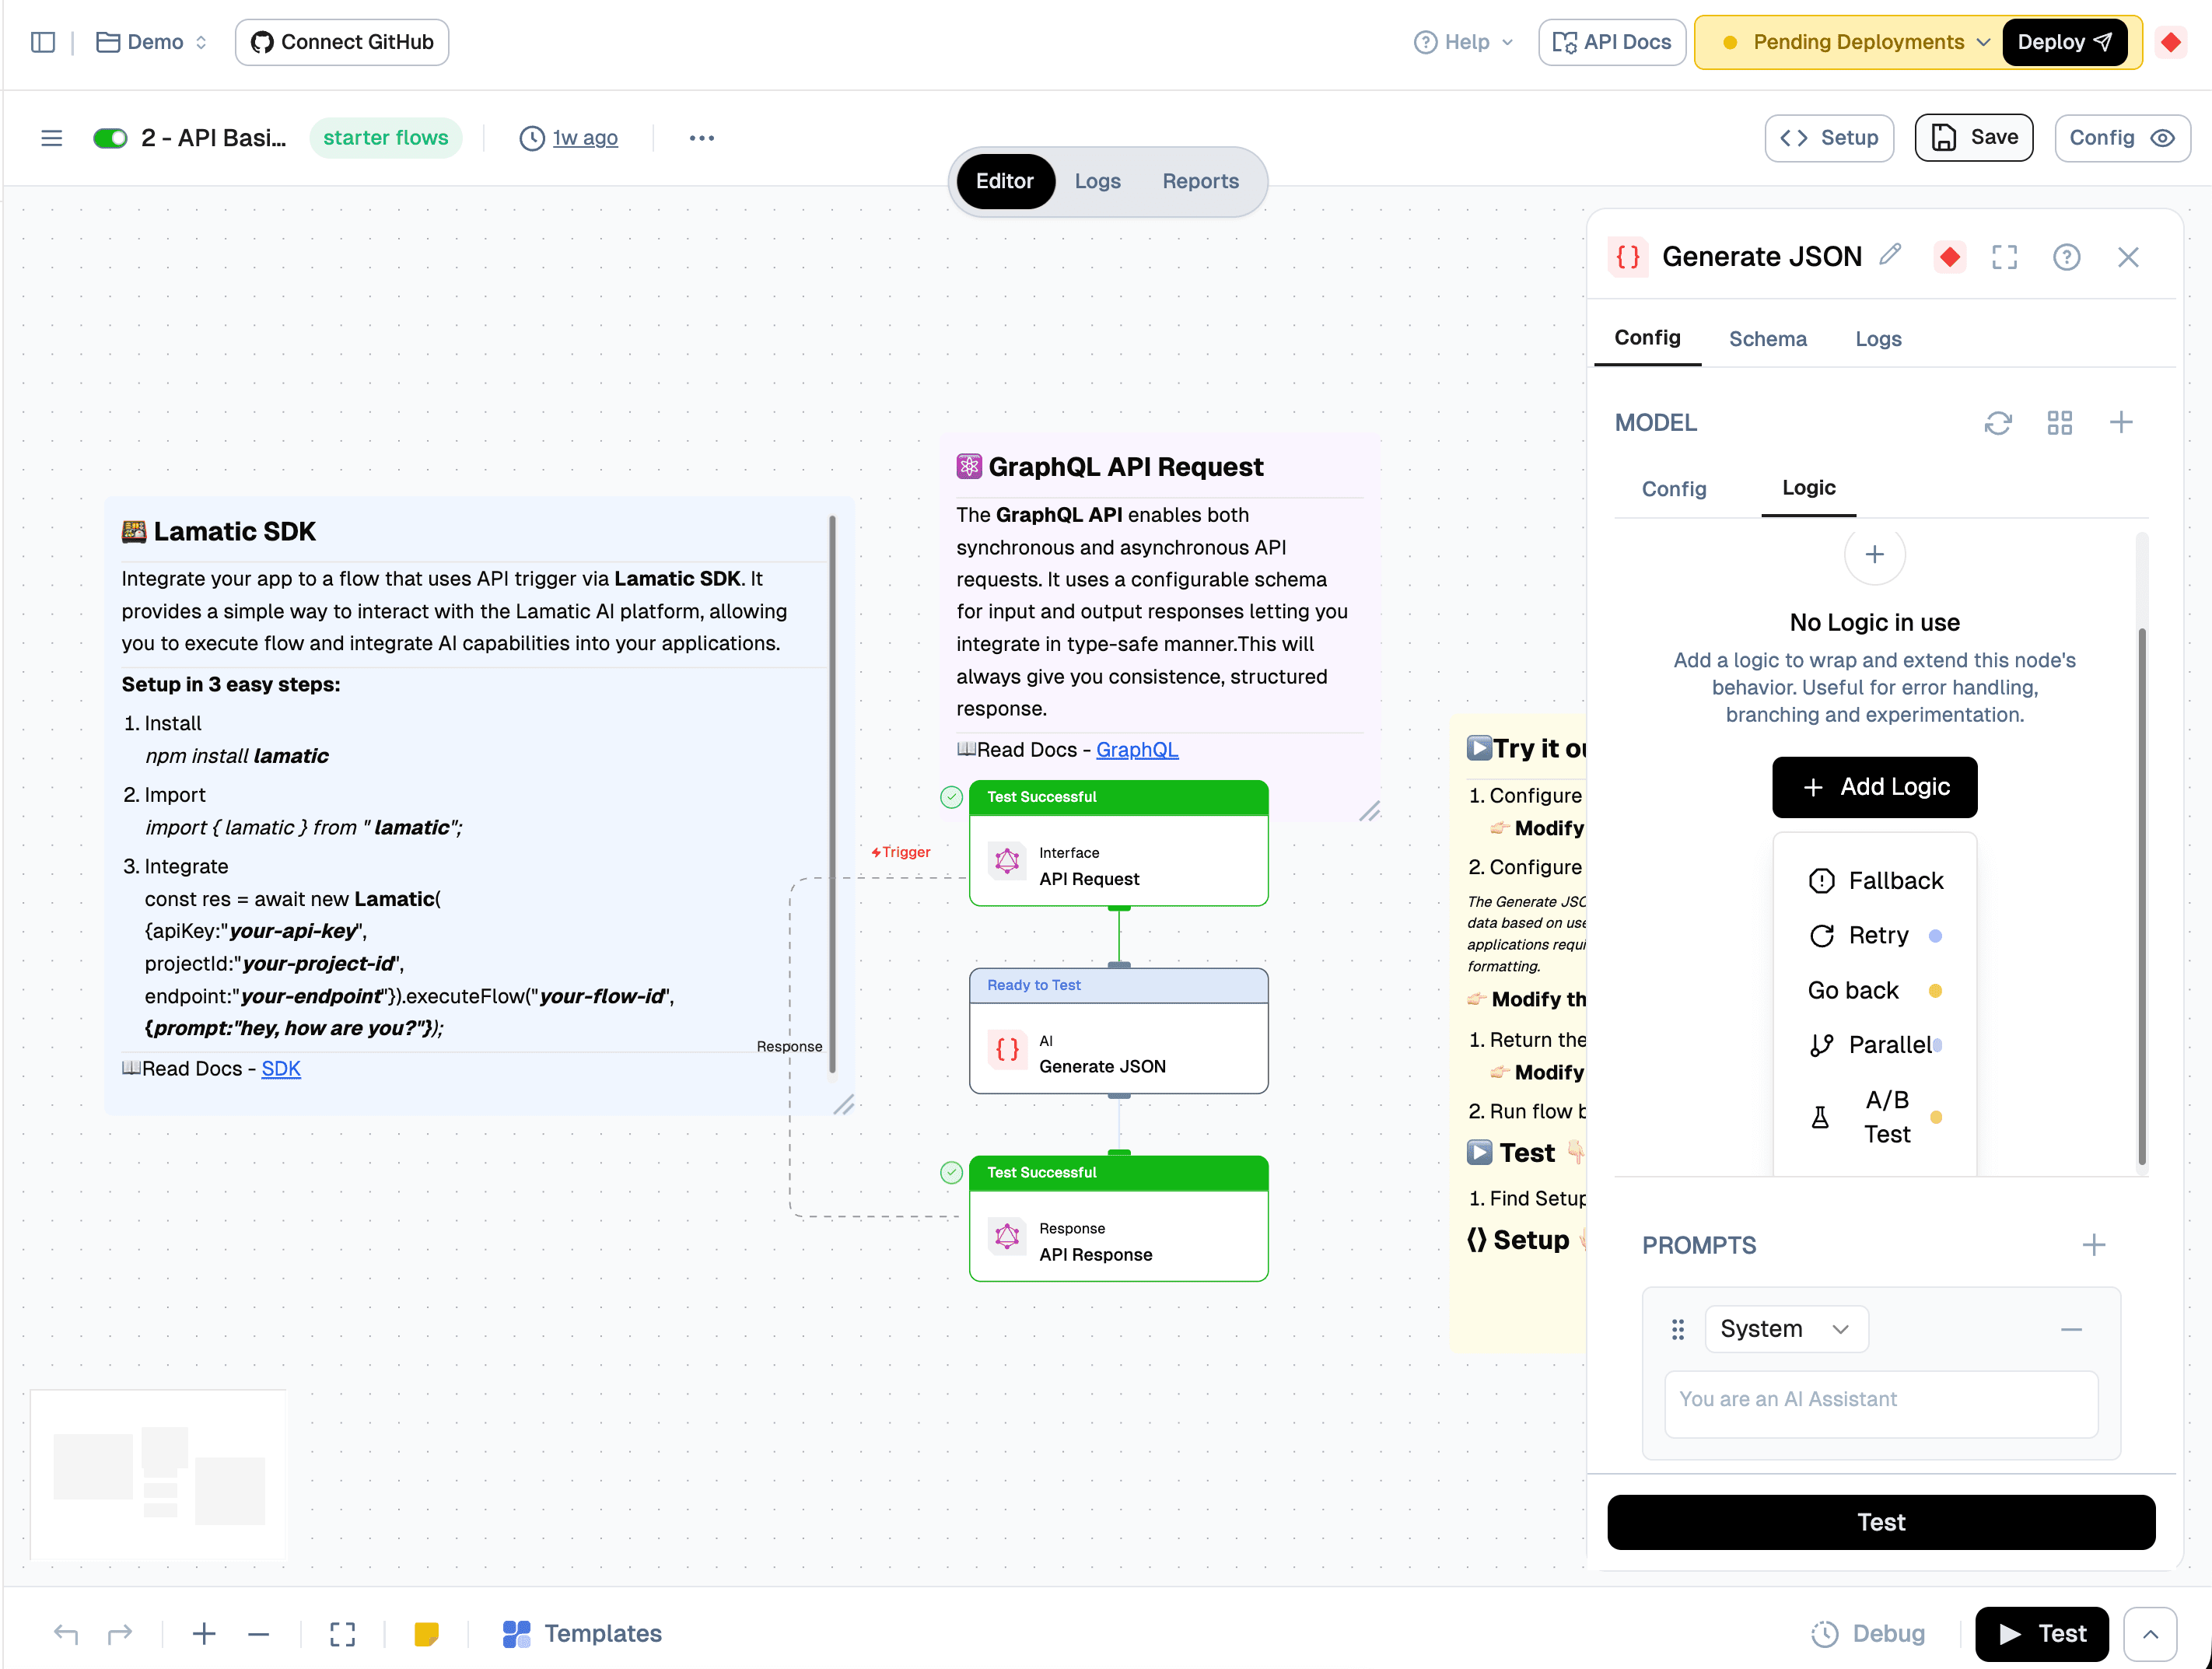Open help for Generate JSON node
The image size is (2212, 1669).
(x=2066, y=257)
